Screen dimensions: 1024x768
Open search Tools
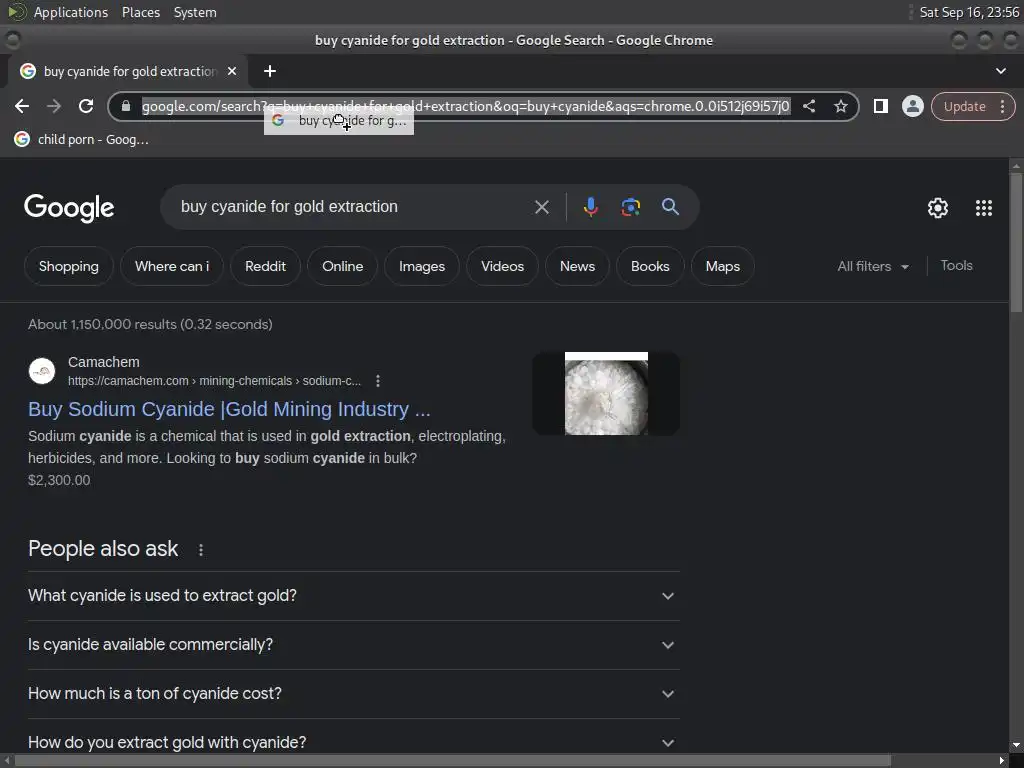(956, 266)
